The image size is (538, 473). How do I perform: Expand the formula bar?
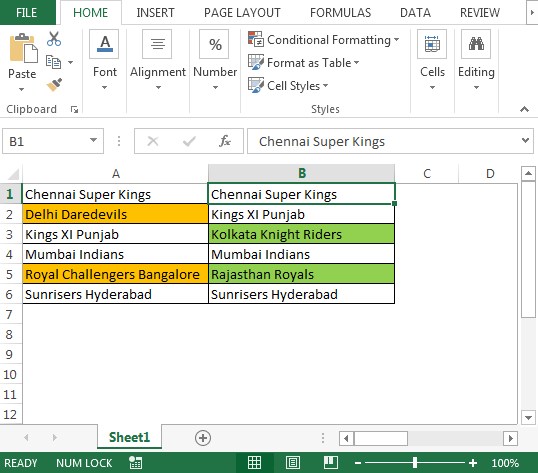525,140
